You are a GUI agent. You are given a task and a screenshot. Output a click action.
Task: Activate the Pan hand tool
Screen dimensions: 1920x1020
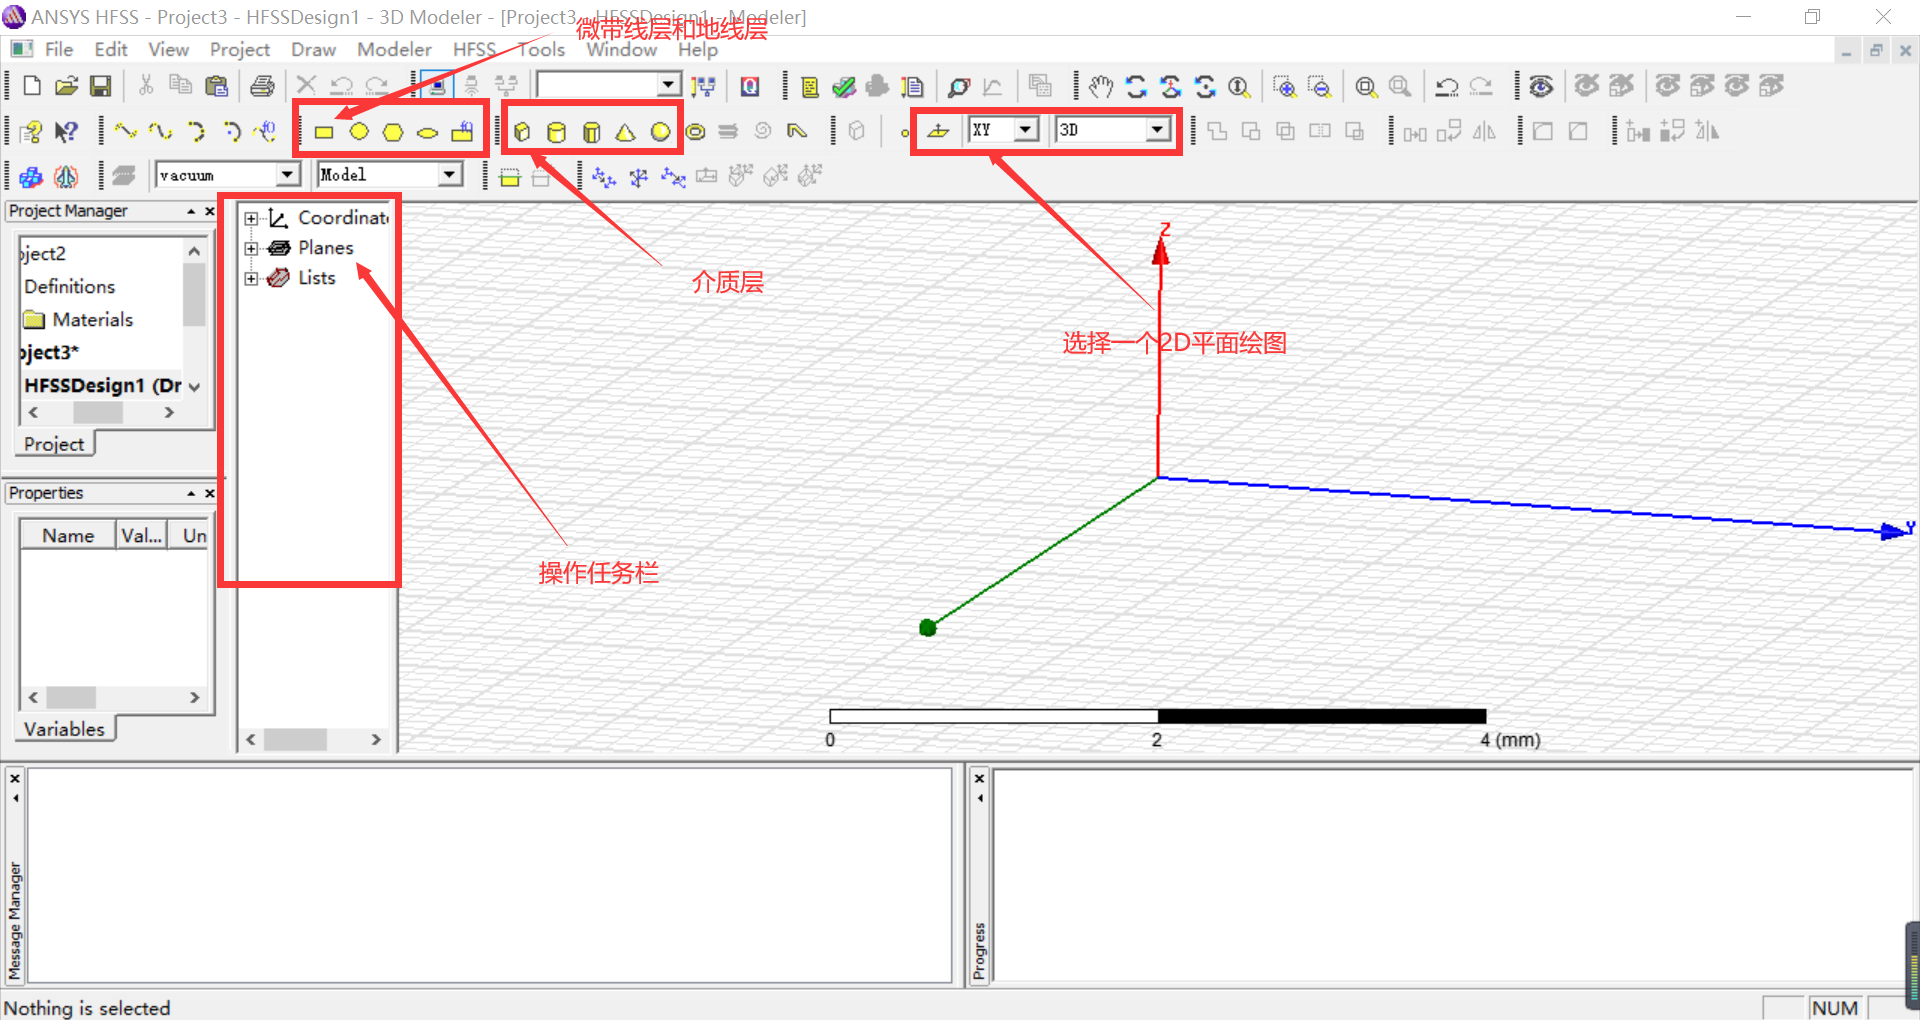click(x=1101, y=87)
